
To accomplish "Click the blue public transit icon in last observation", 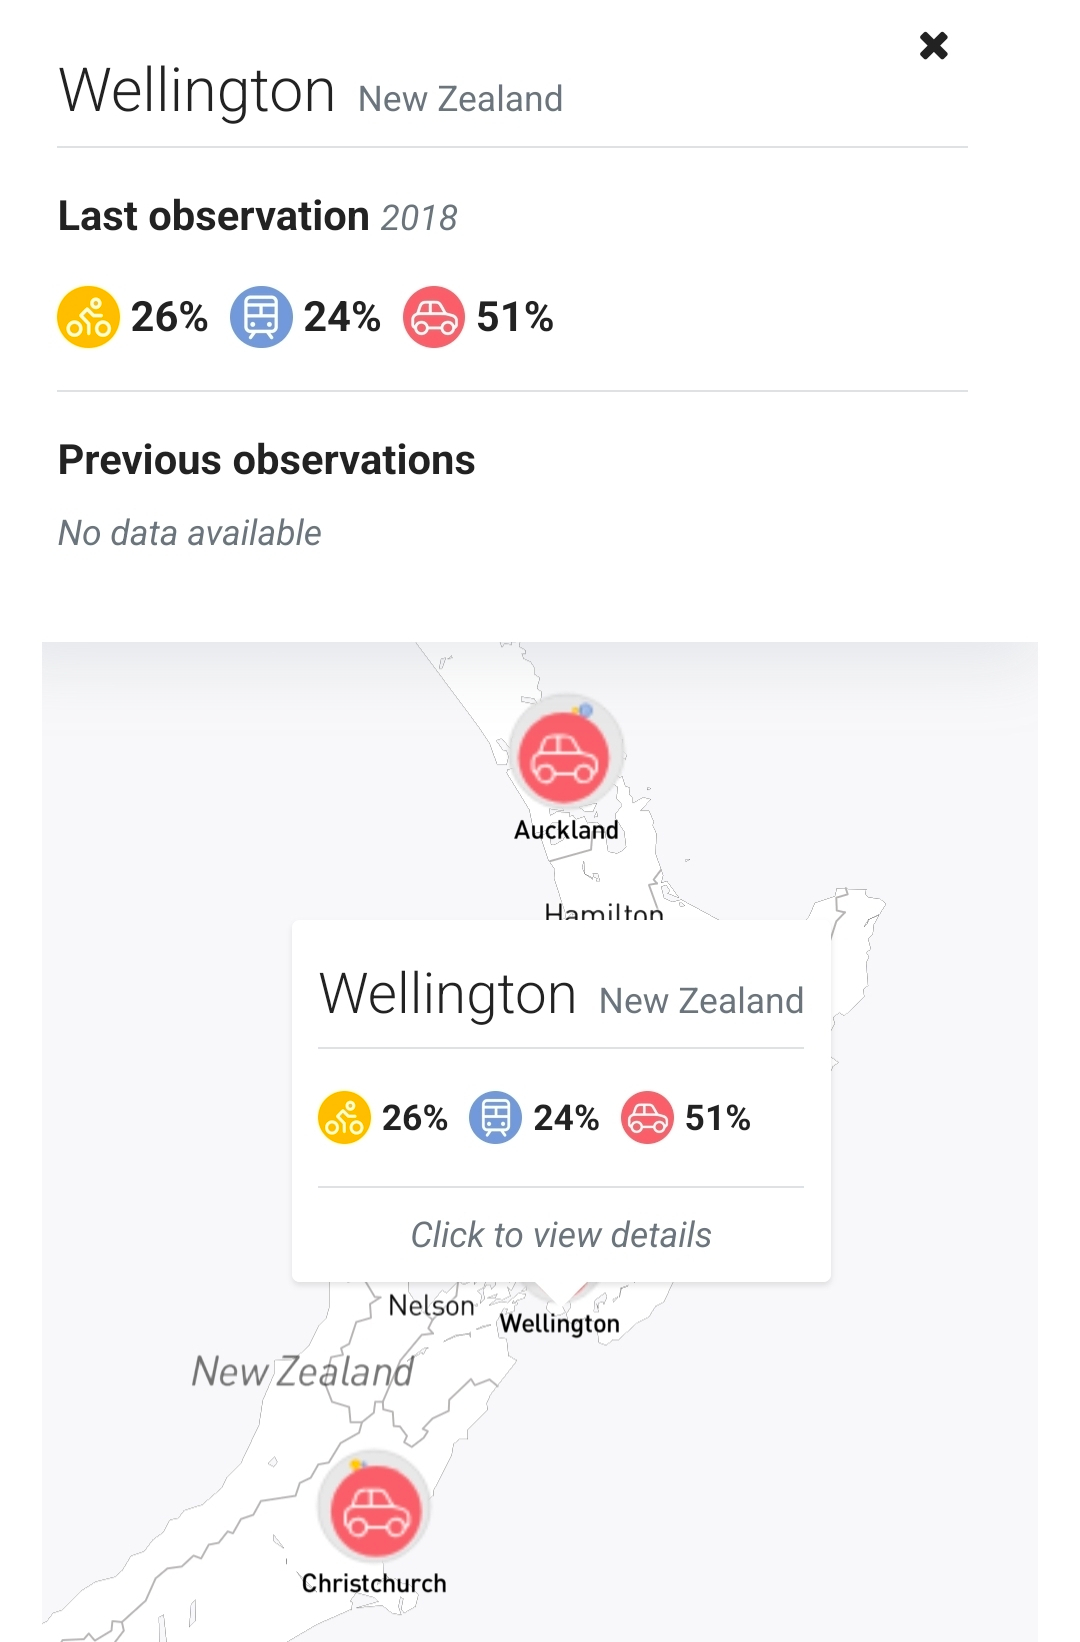I will 261,317.
